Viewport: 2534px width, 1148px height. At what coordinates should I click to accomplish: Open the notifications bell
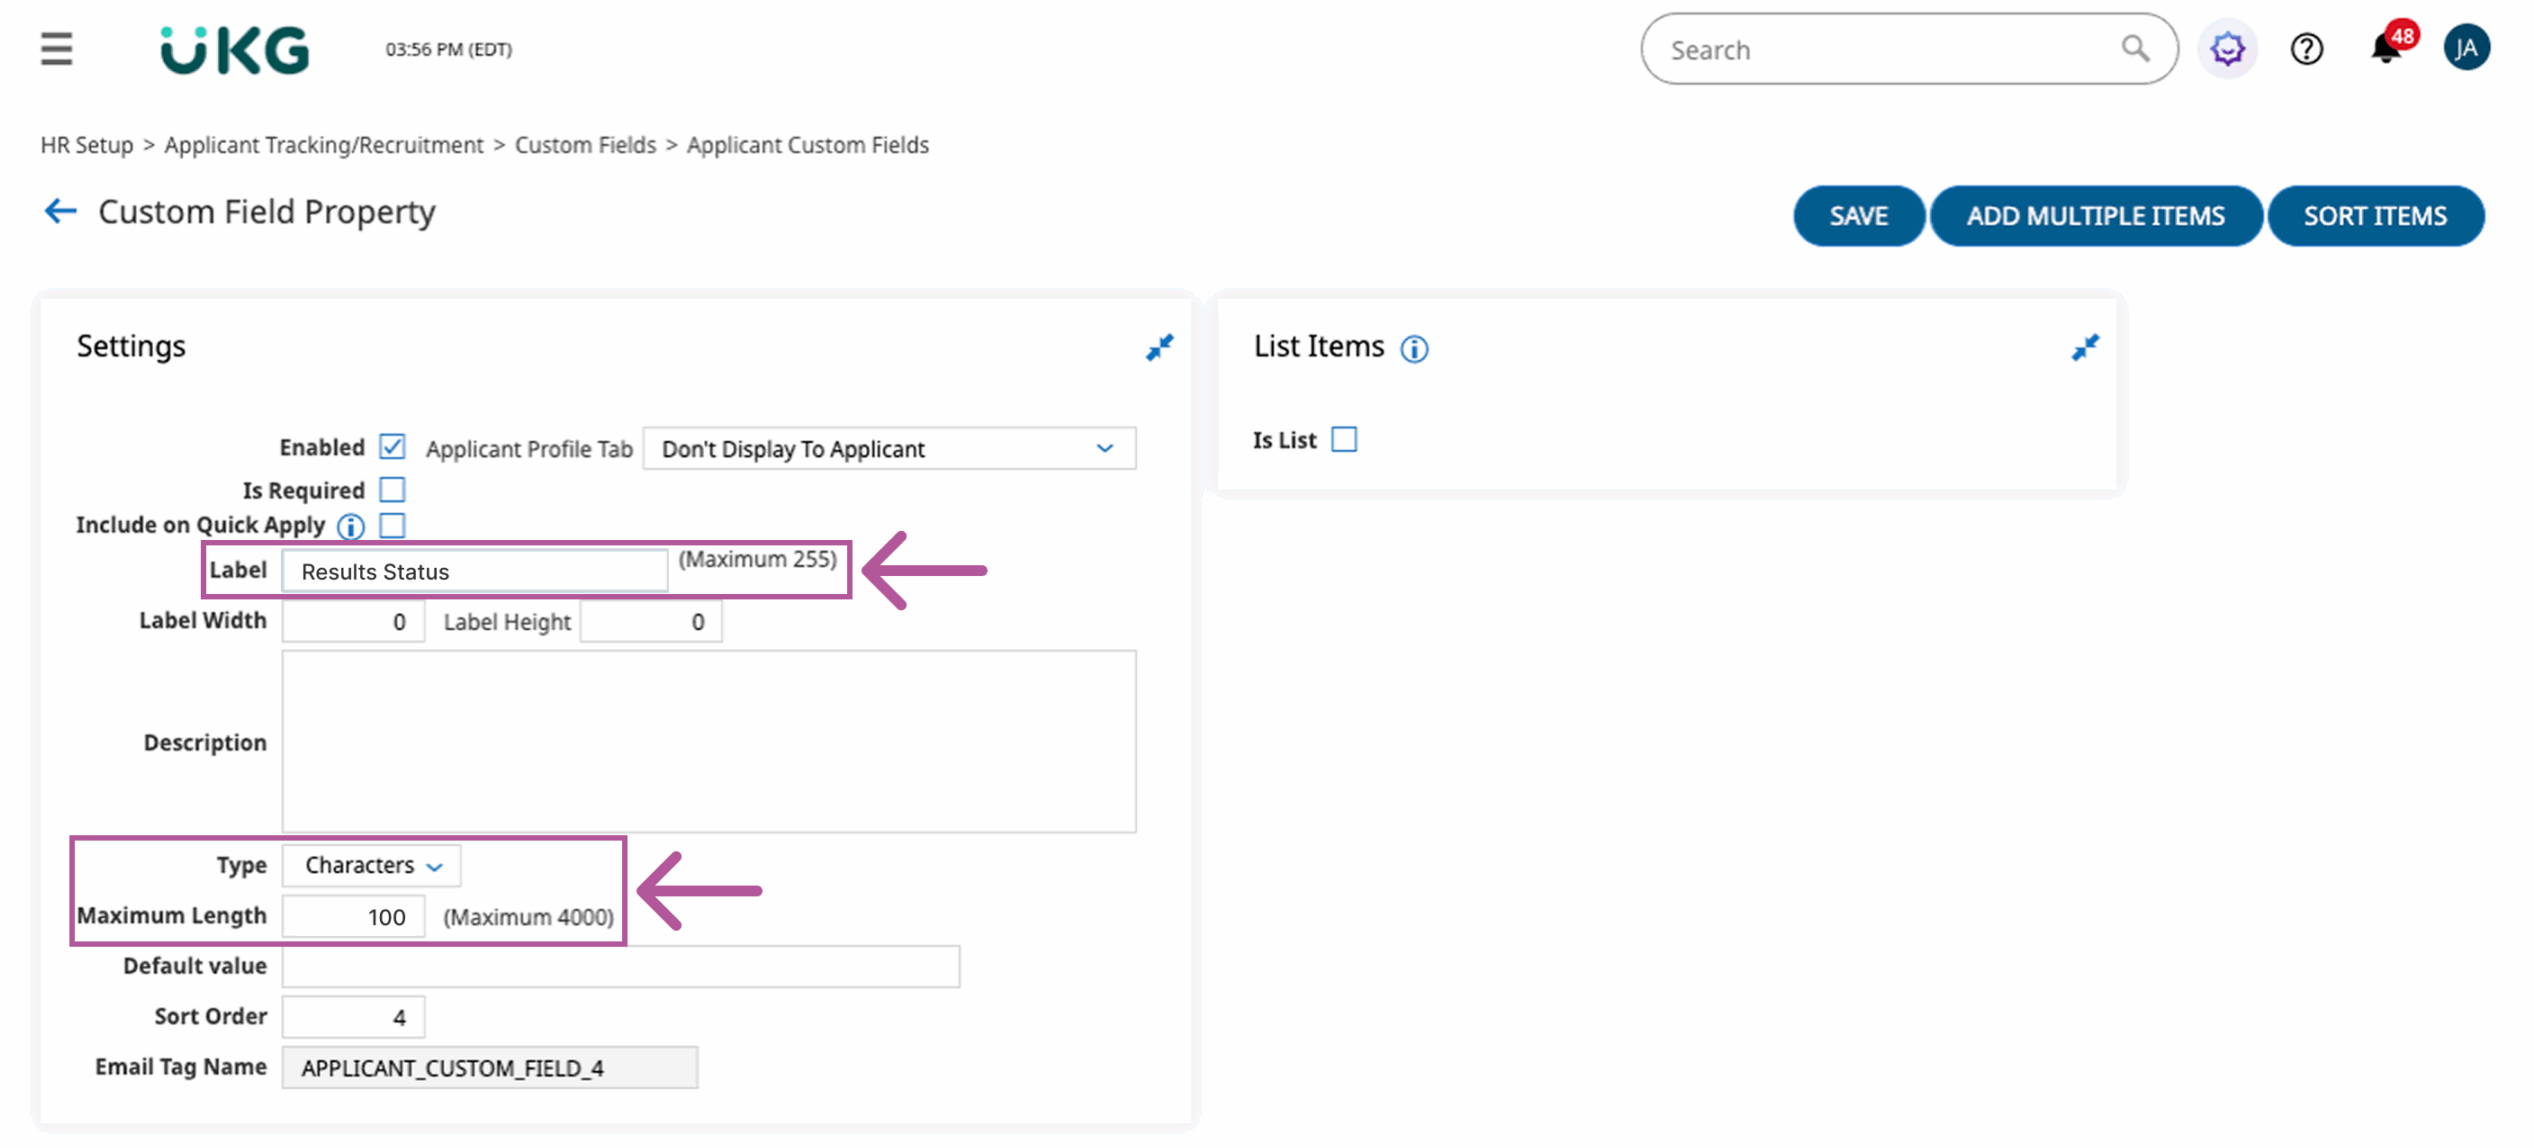(2385, 48)
